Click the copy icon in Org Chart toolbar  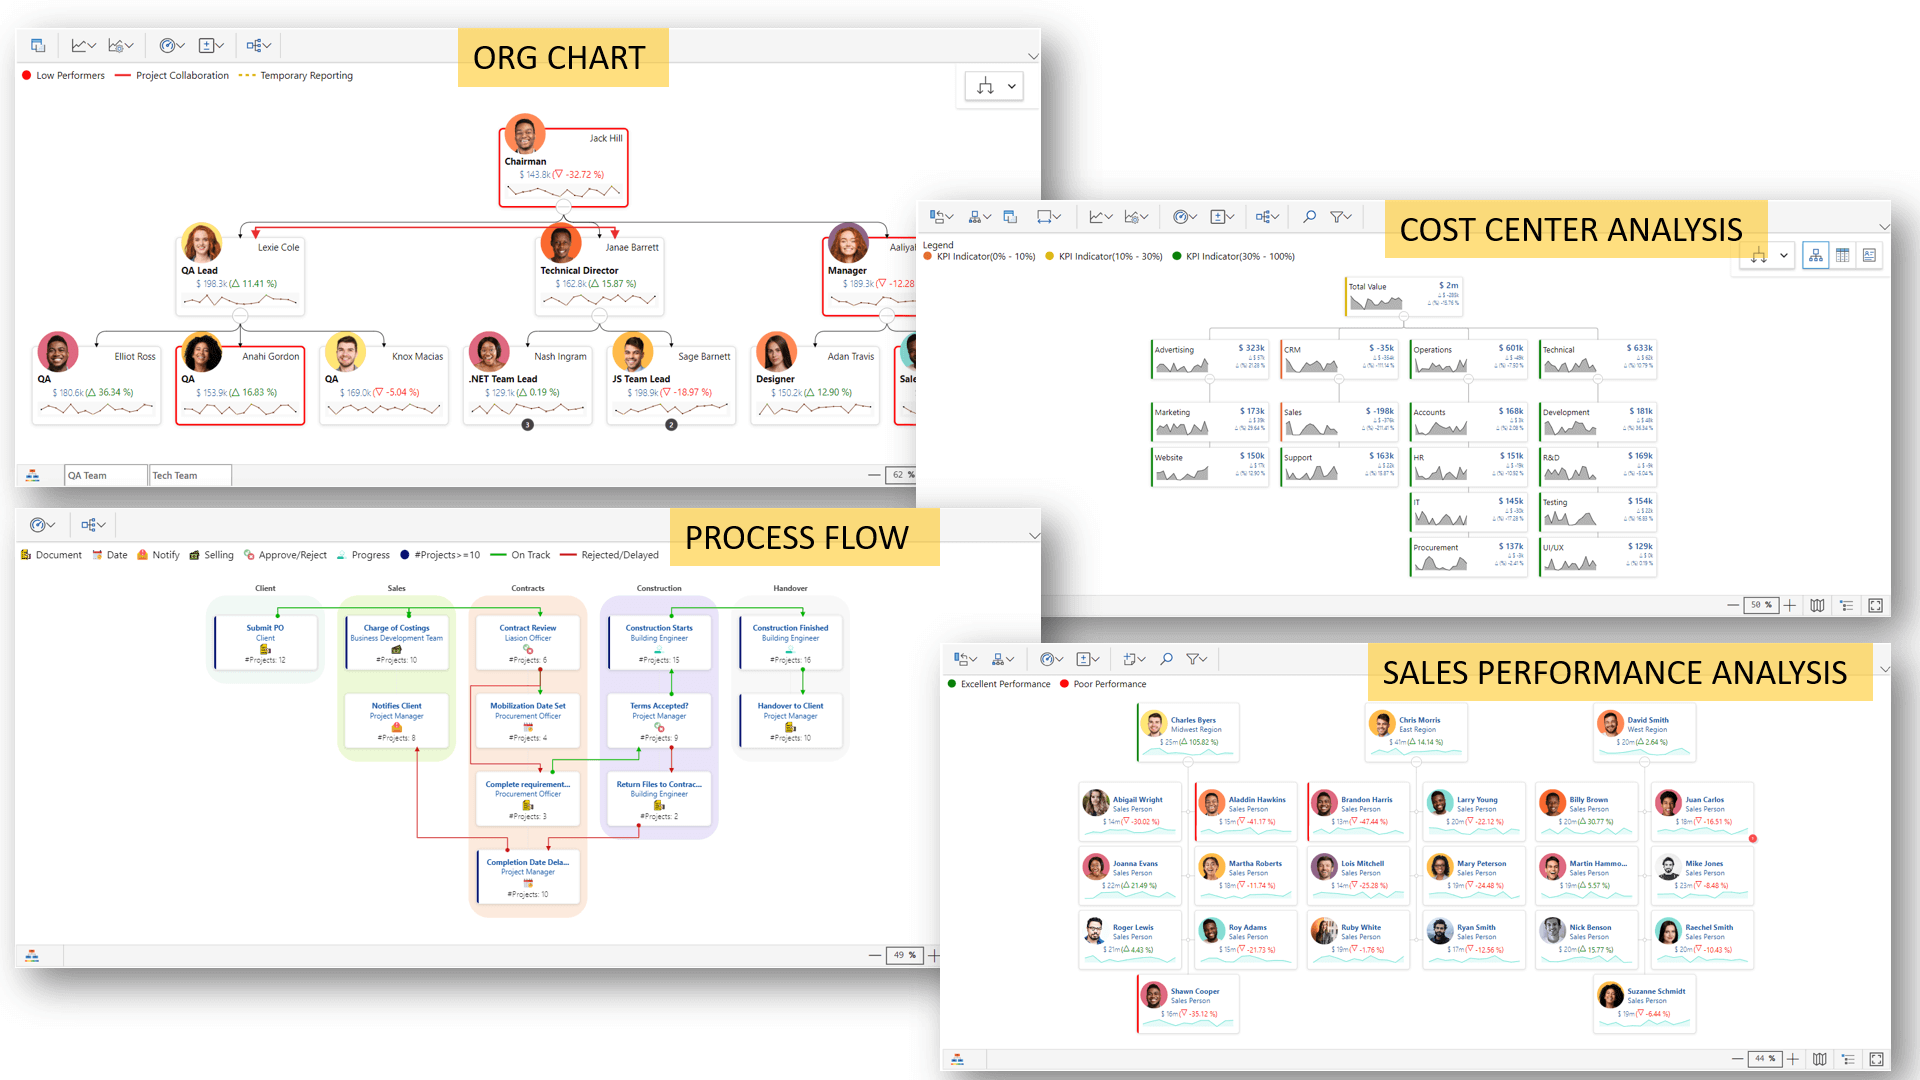click(38, 45)
